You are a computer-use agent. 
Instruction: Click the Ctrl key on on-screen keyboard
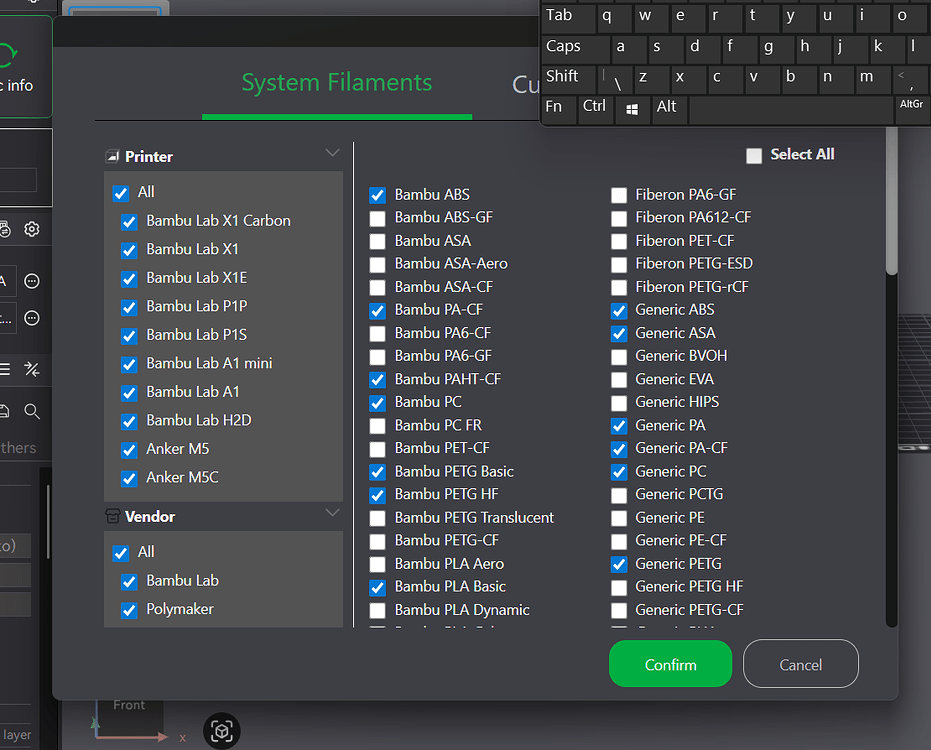click(x=595, y=109)
